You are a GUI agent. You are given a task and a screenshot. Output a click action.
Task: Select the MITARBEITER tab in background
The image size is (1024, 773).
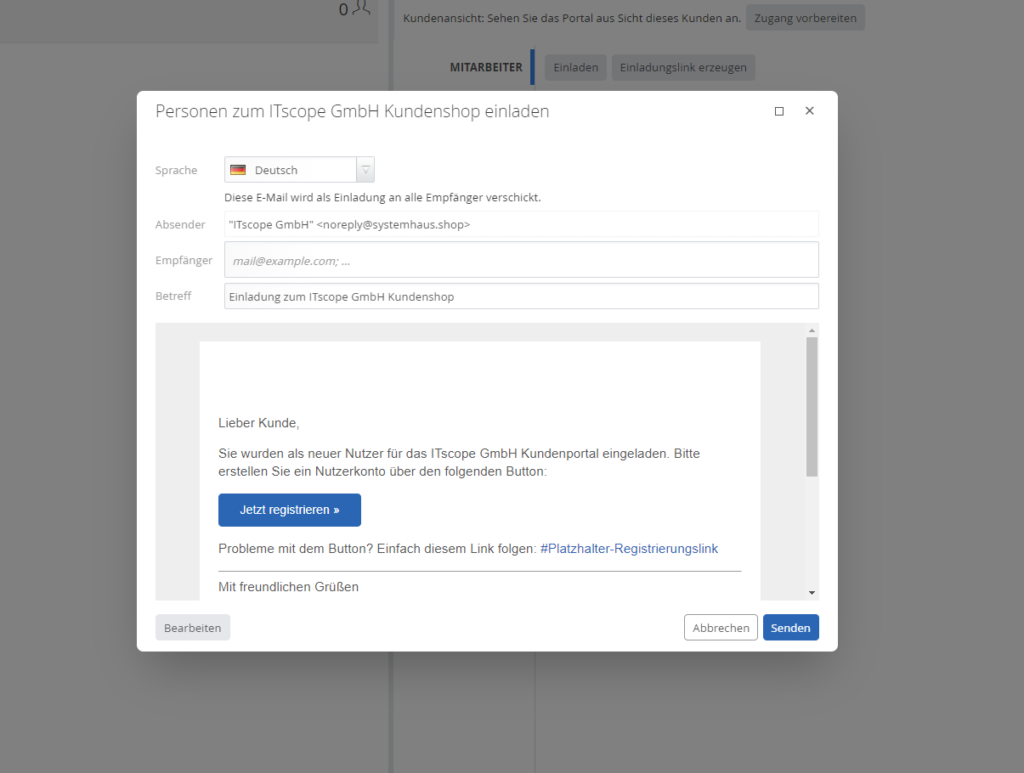click(x=486, y=67)
